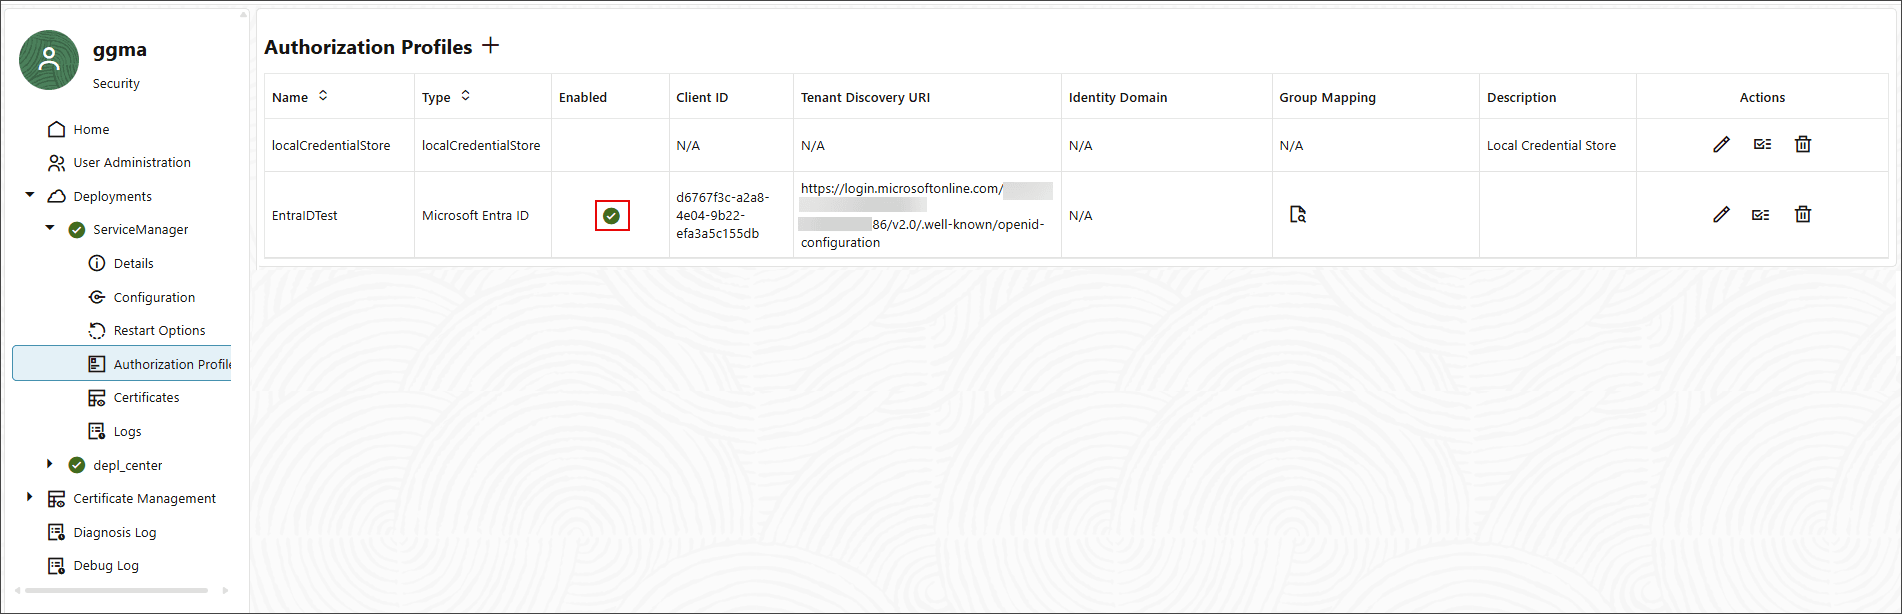
Task: Click the Tenant Discovery URI link text
Action: pyautogui.click(x=925, y=216)
